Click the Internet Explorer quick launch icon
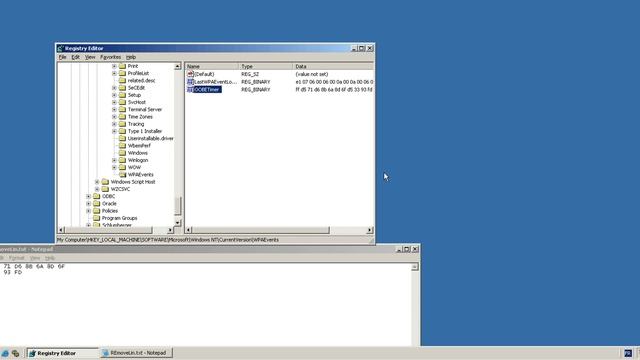Viewport: 640px width, 360px height. pos(5,353)
